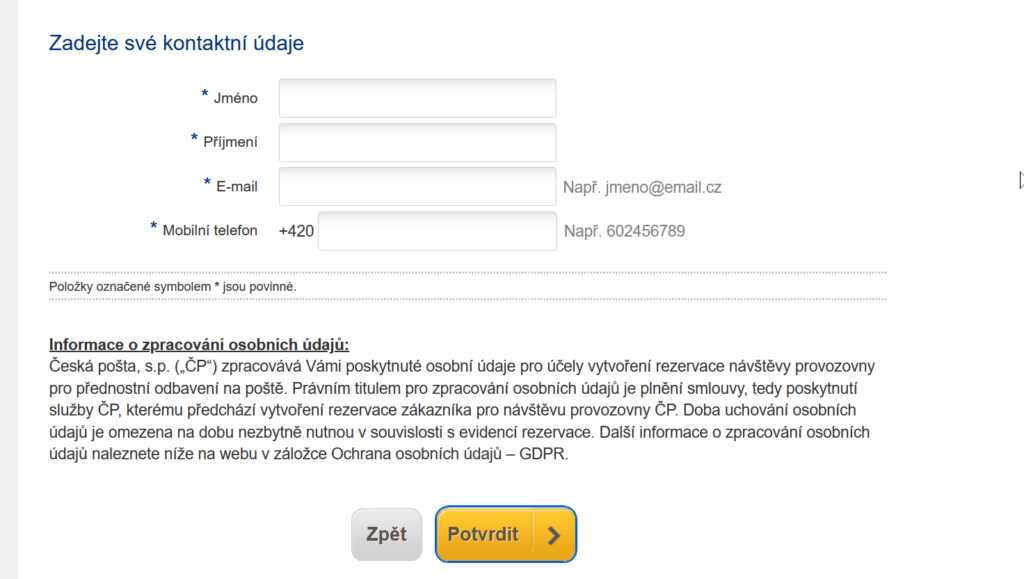Click the Mobilní telefon number field
The image size is (1024, 579).
click(436, 231)
